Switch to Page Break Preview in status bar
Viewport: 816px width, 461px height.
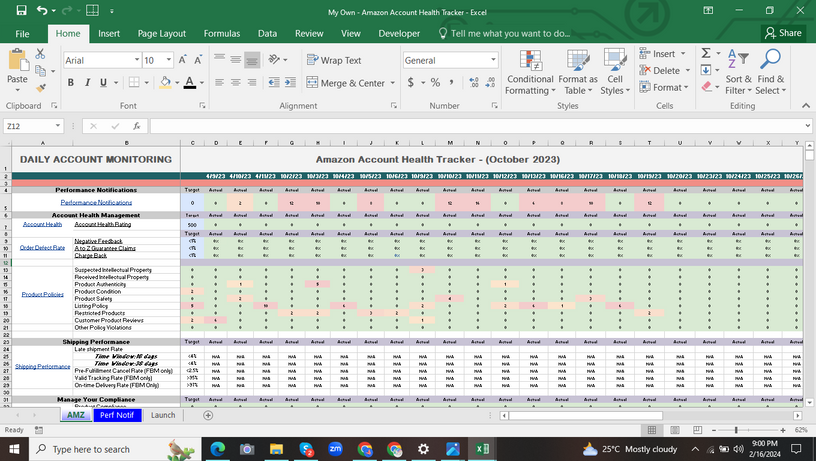pyautogui.click(x=697, y=430)
